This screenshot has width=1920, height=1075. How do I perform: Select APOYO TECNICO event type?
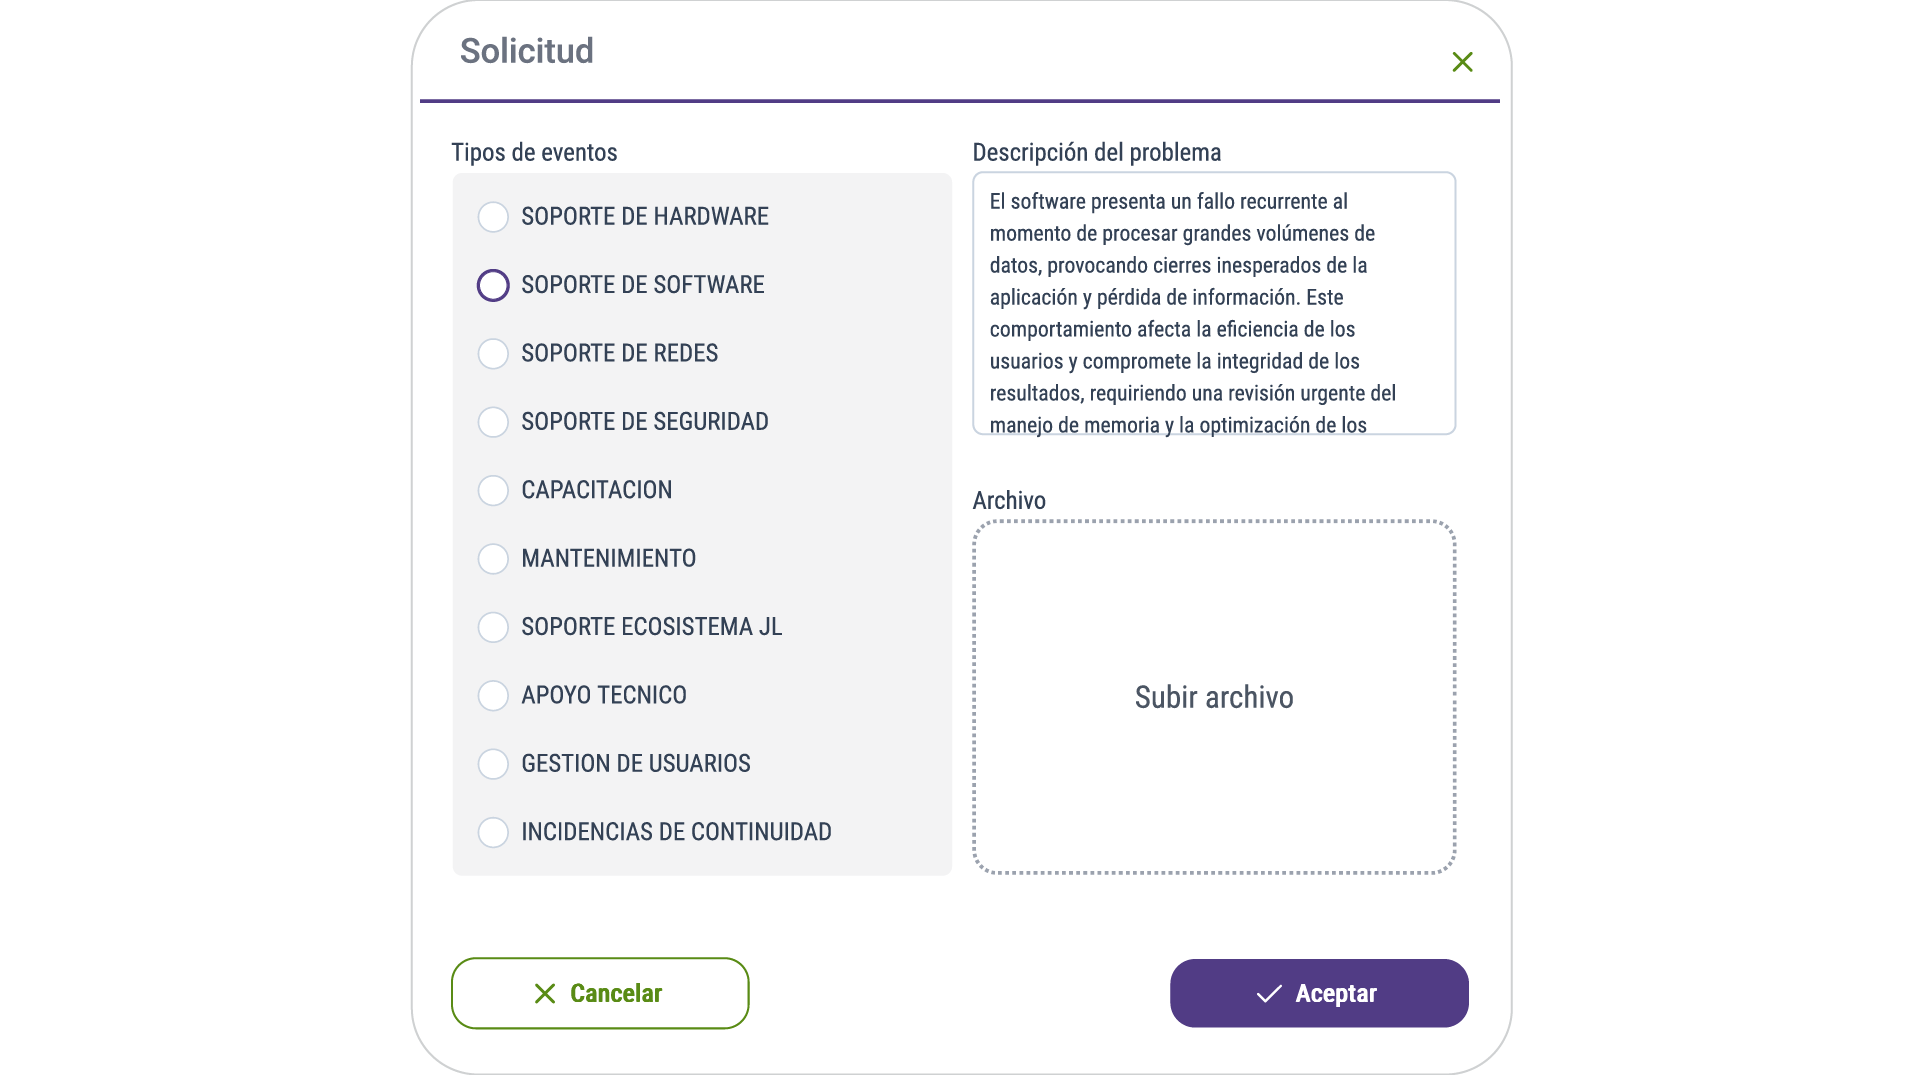(493, 695)
